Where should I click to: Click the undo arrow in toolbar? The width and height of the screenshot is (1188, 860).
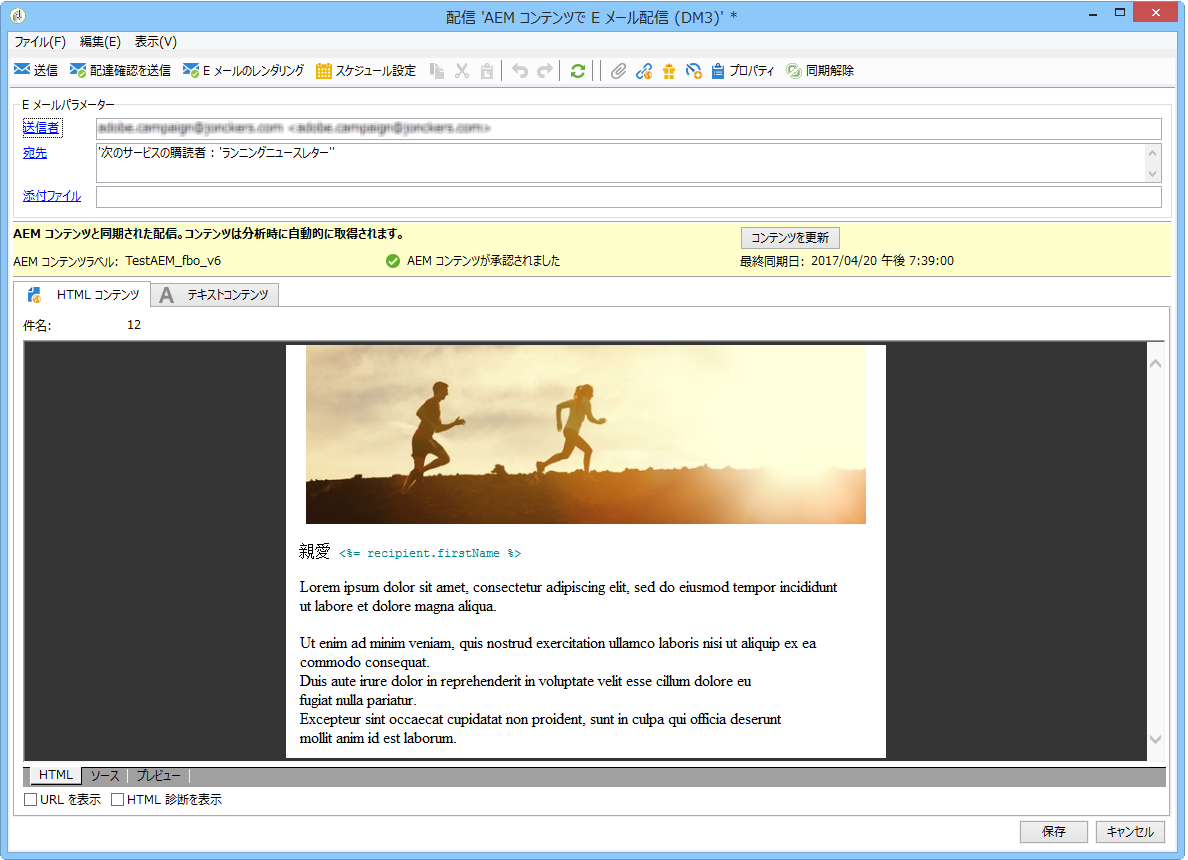coord(520,70)
